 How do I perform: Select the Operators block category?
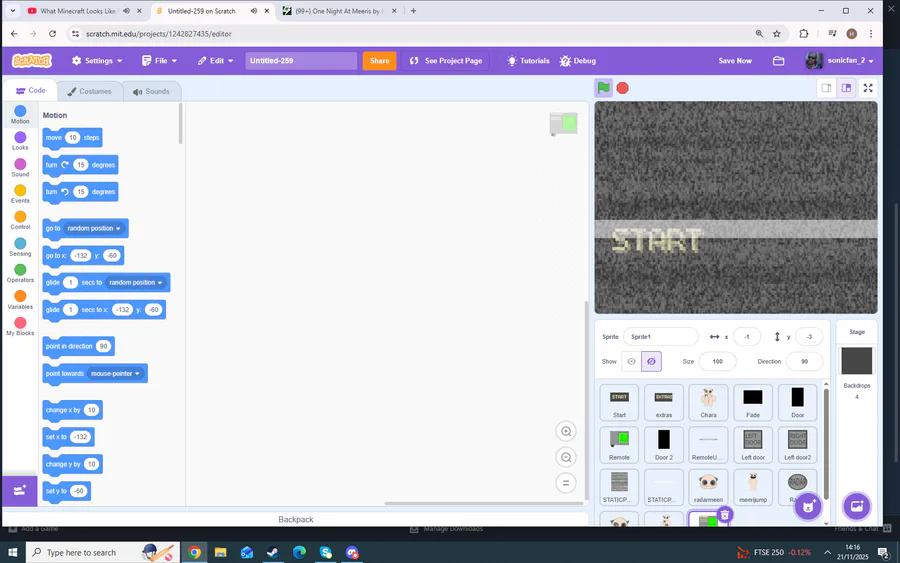[x=20, y=274]
